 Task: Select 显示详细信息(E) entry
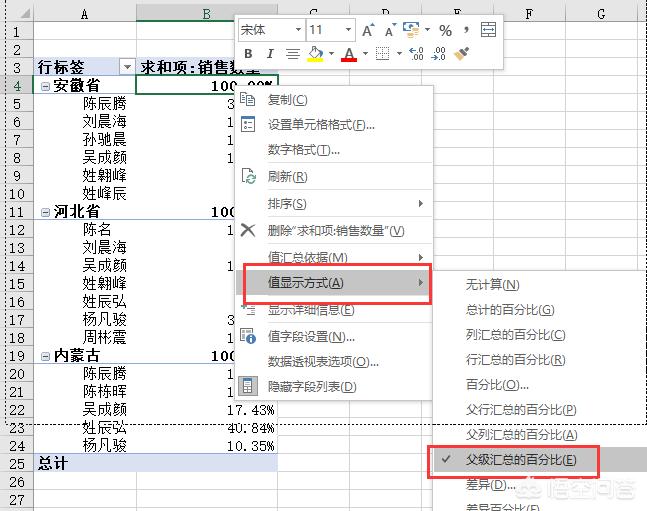coord(334,310)
